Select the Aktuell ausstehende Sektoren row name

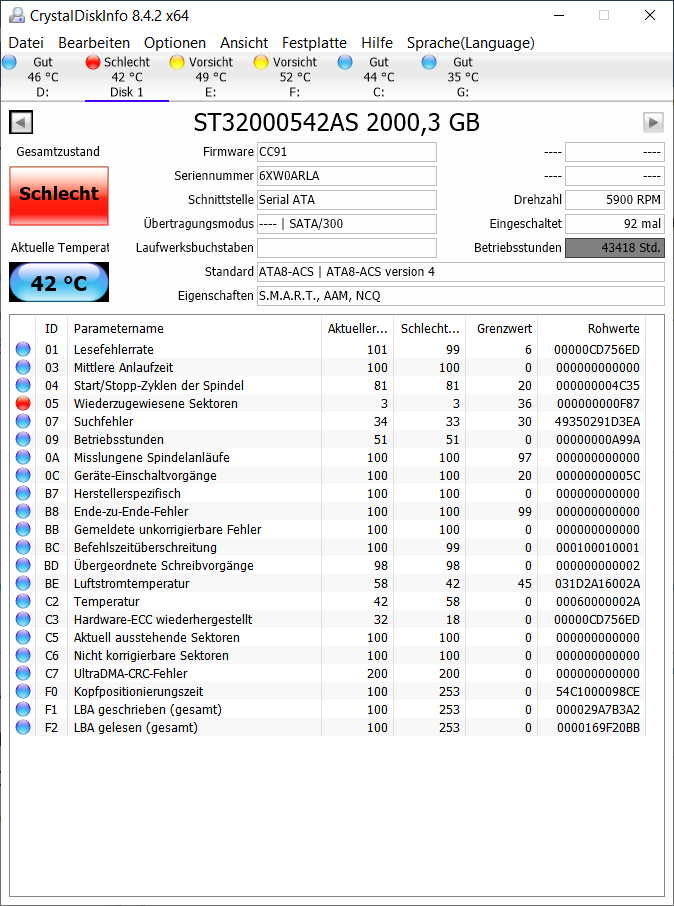point(157,637)
